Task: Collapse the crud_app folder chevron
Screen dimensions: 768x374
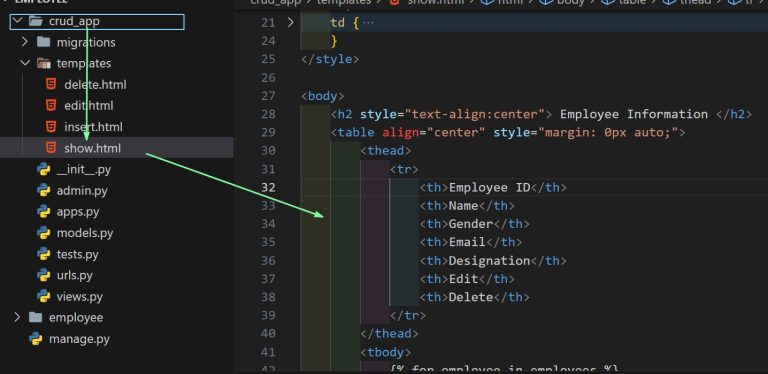Action: (x=18, y=21)
